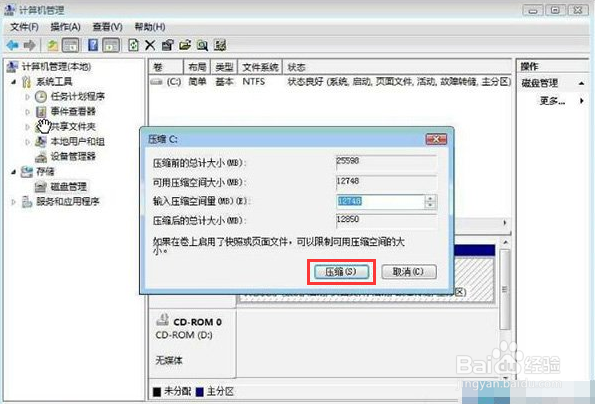Click the 布局 column header
The width and height of the screenshot is (595, 404).
point(197,67)
